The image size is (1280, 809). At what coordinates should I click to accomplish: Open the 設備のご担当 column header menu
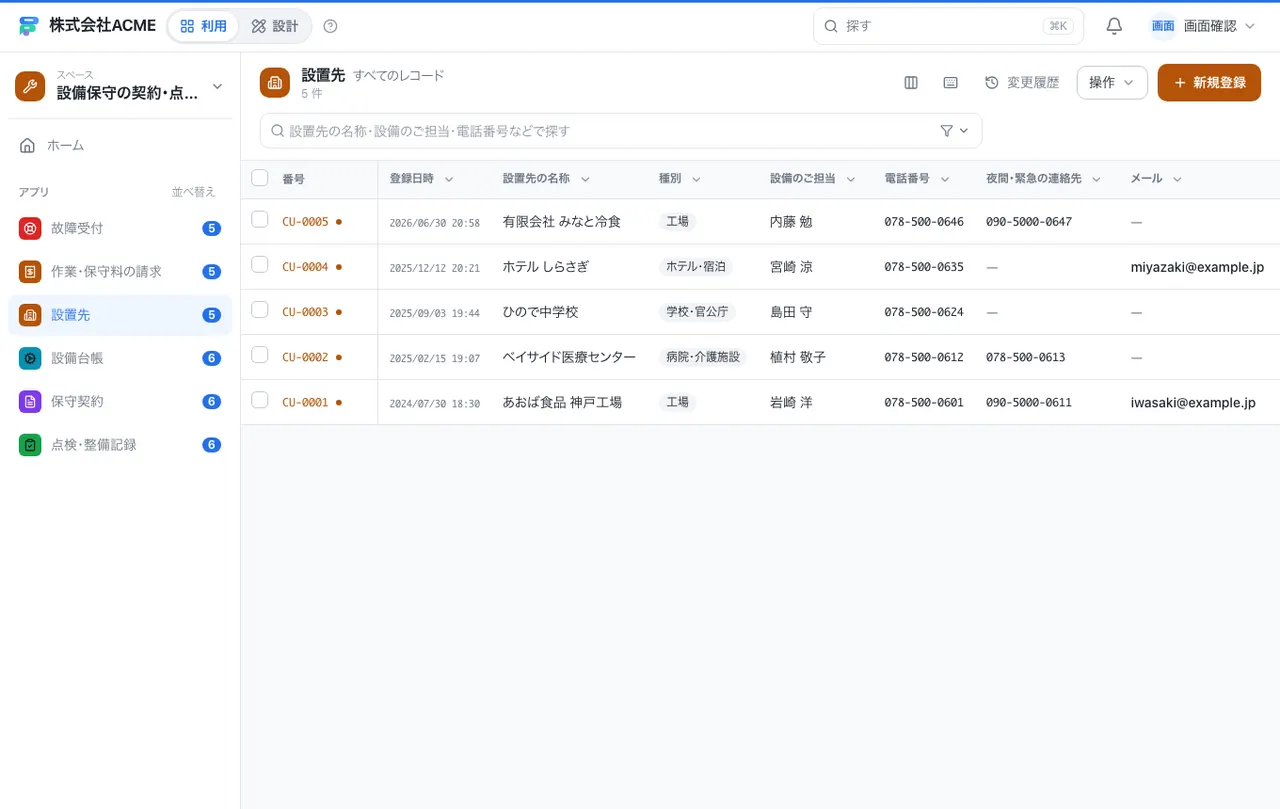point(851,179)
